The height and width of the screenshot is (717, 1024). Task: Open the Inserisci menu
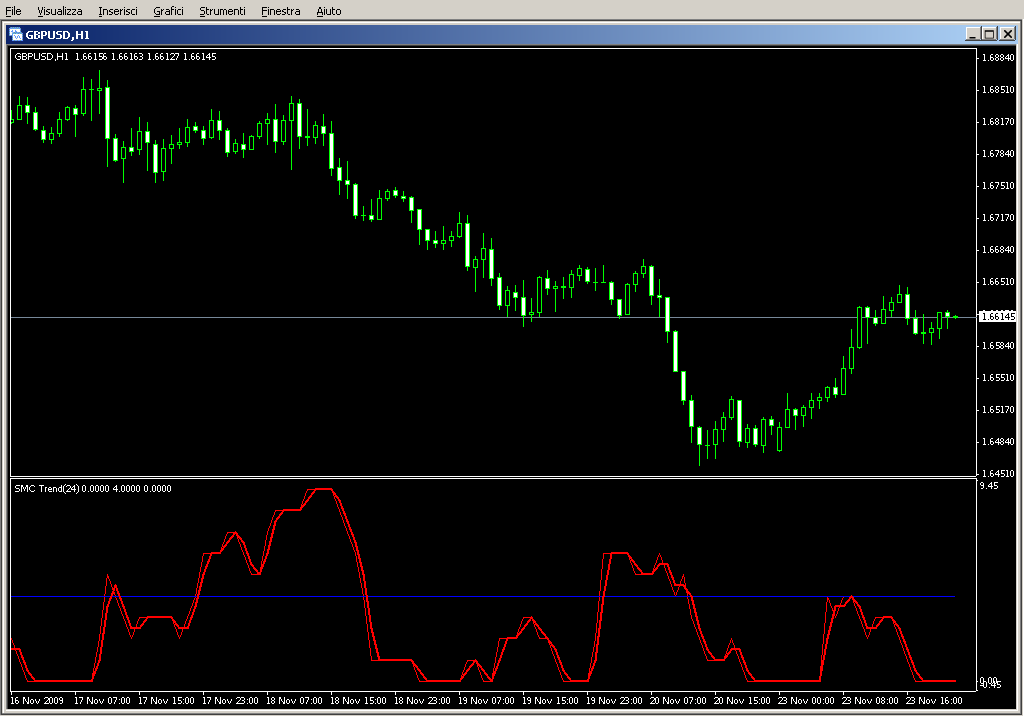pos(118,11)
